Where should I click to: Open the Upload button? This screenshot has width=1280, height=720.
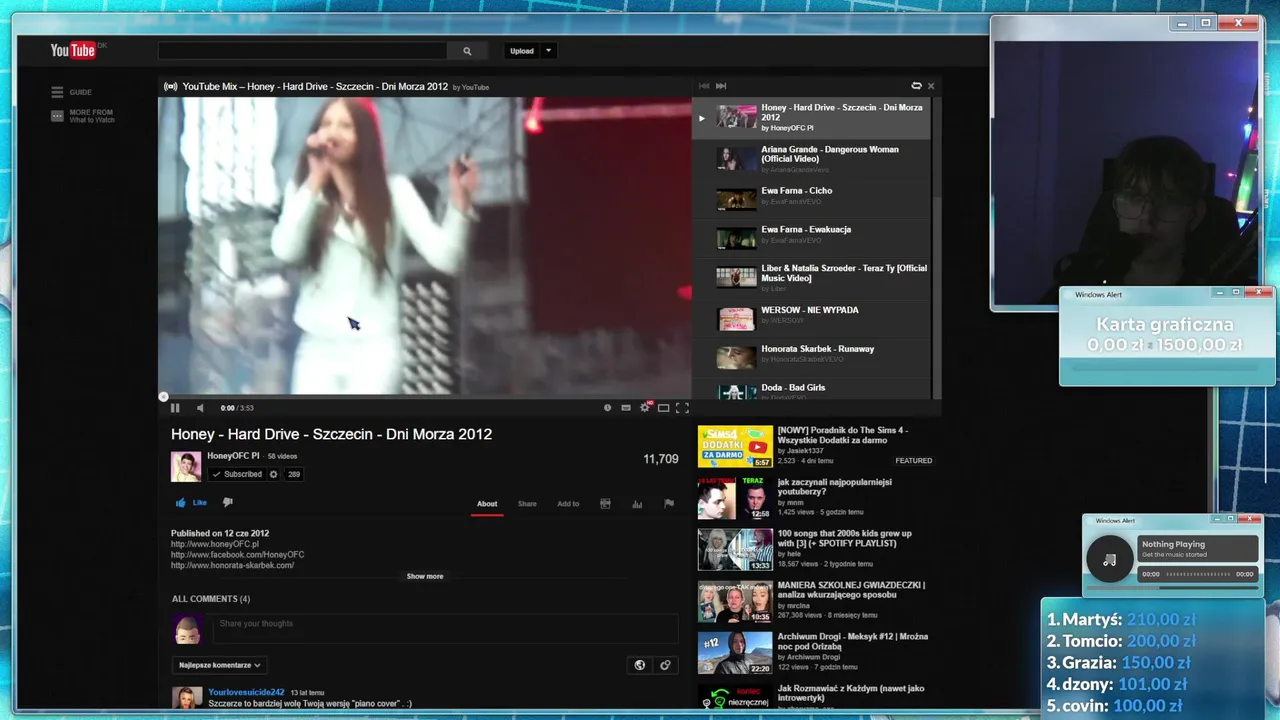pos(522,51)
